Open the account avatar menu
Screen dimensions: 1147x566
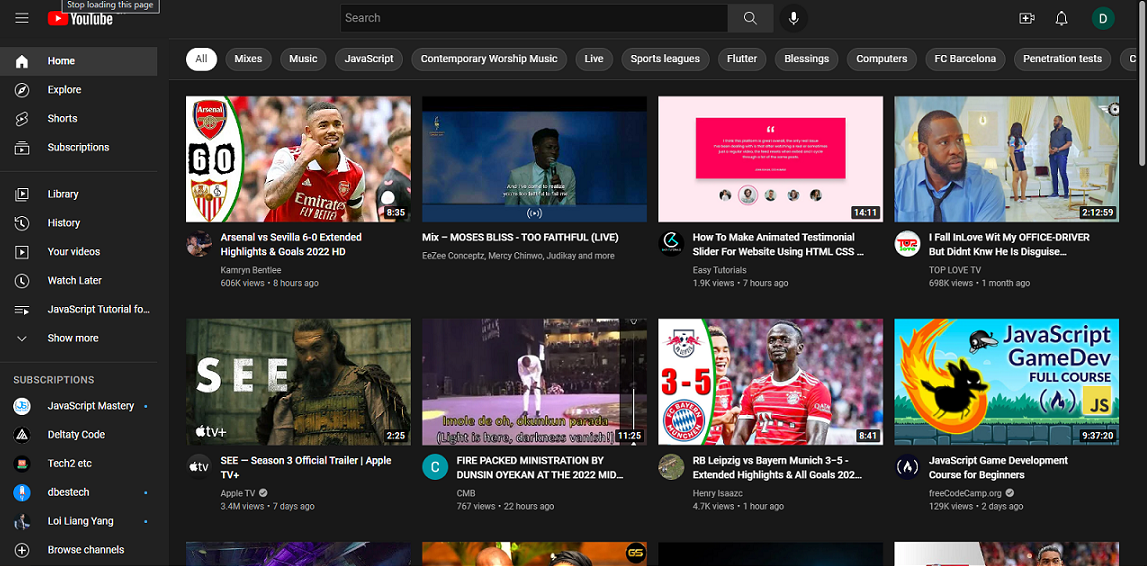(x=1102, y=18)
